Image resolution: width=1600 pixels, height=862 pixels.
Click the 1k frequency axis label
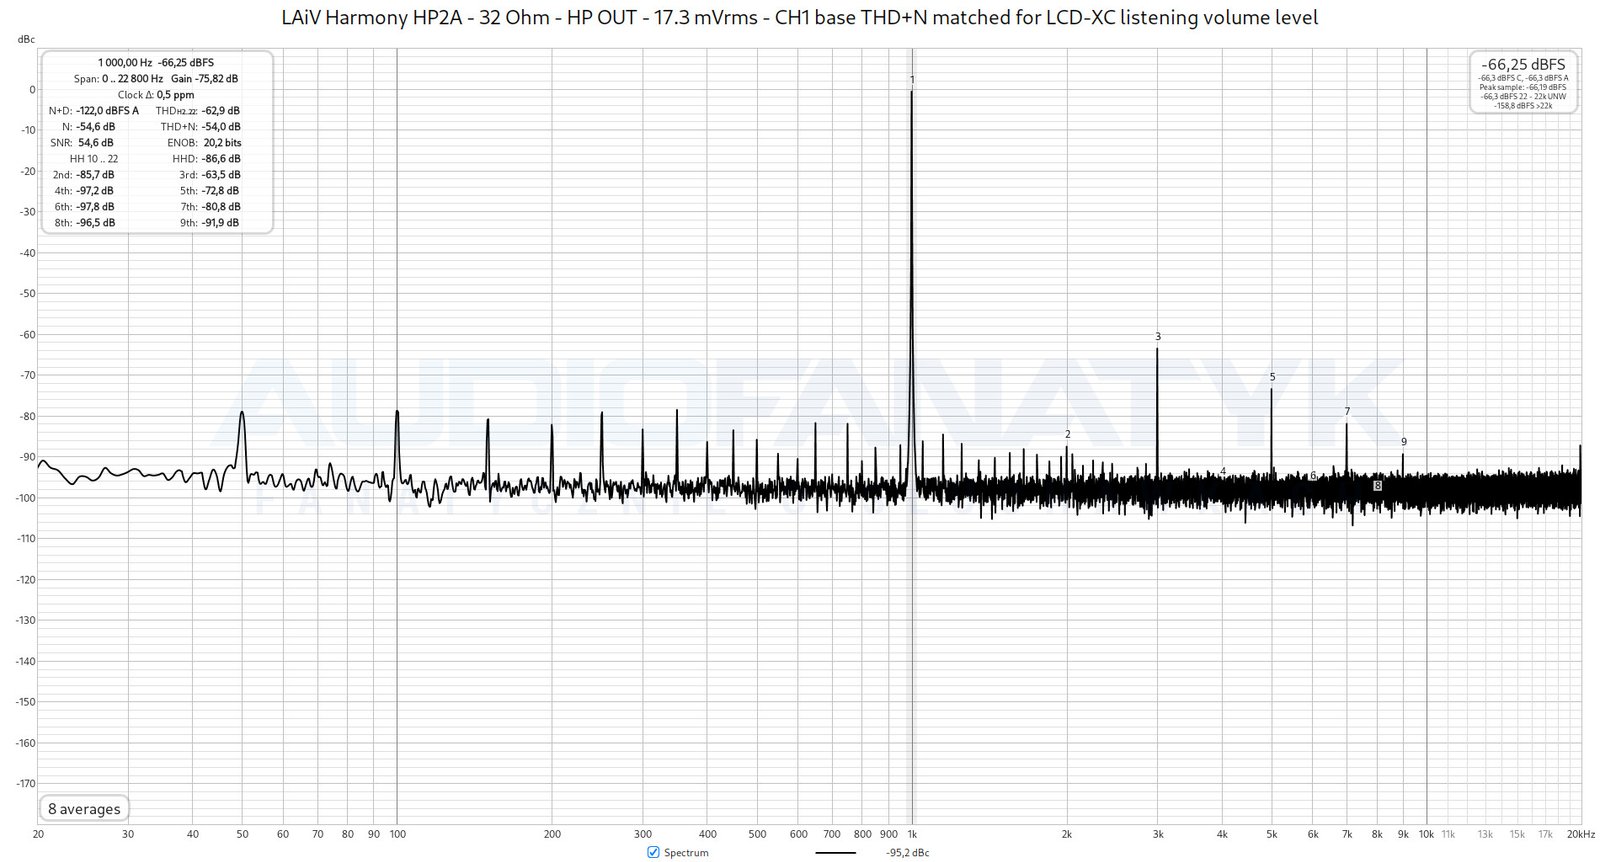pos(912,833)
